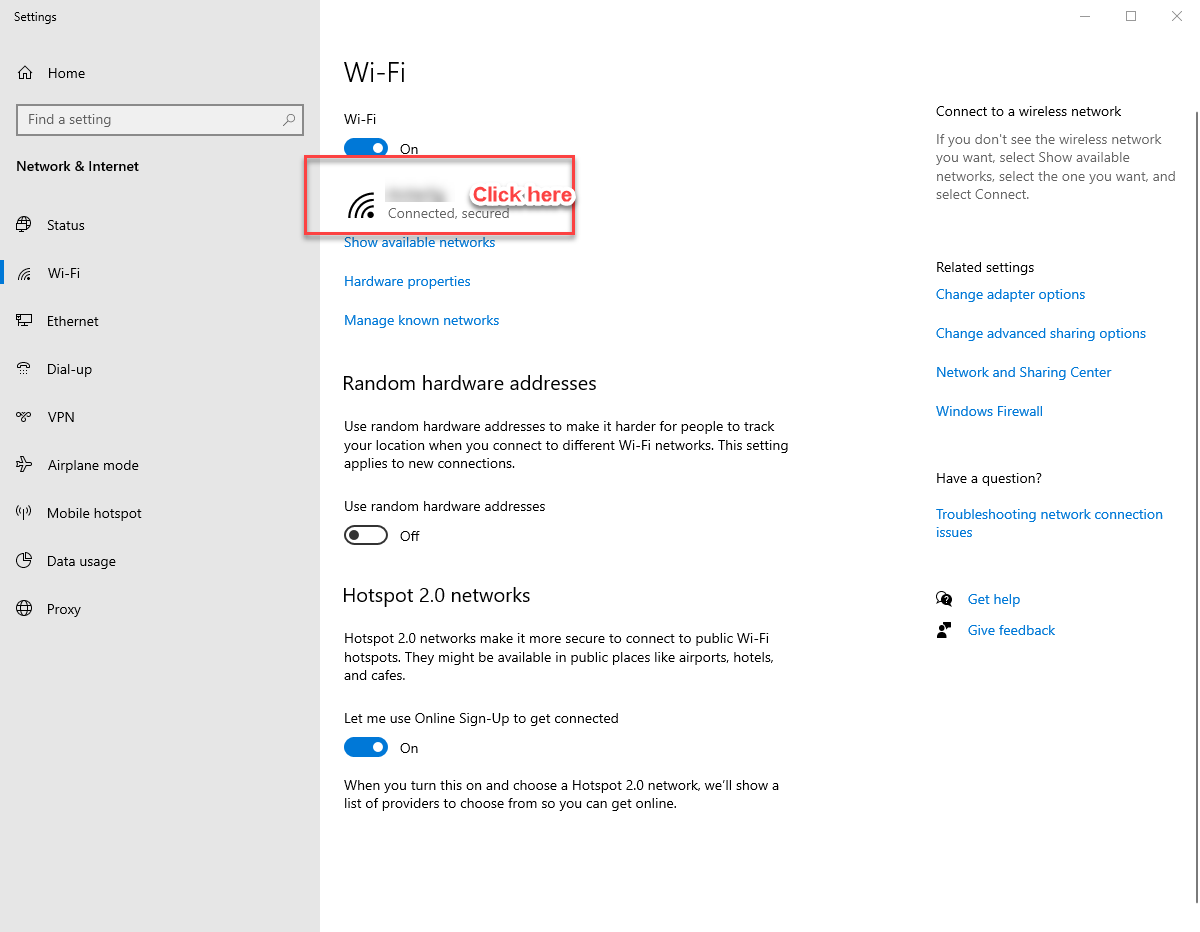Click the Hotspot 2.0 networks heading
The width and height of the screenshot is (1200, 932).
[x=436, y=595]
